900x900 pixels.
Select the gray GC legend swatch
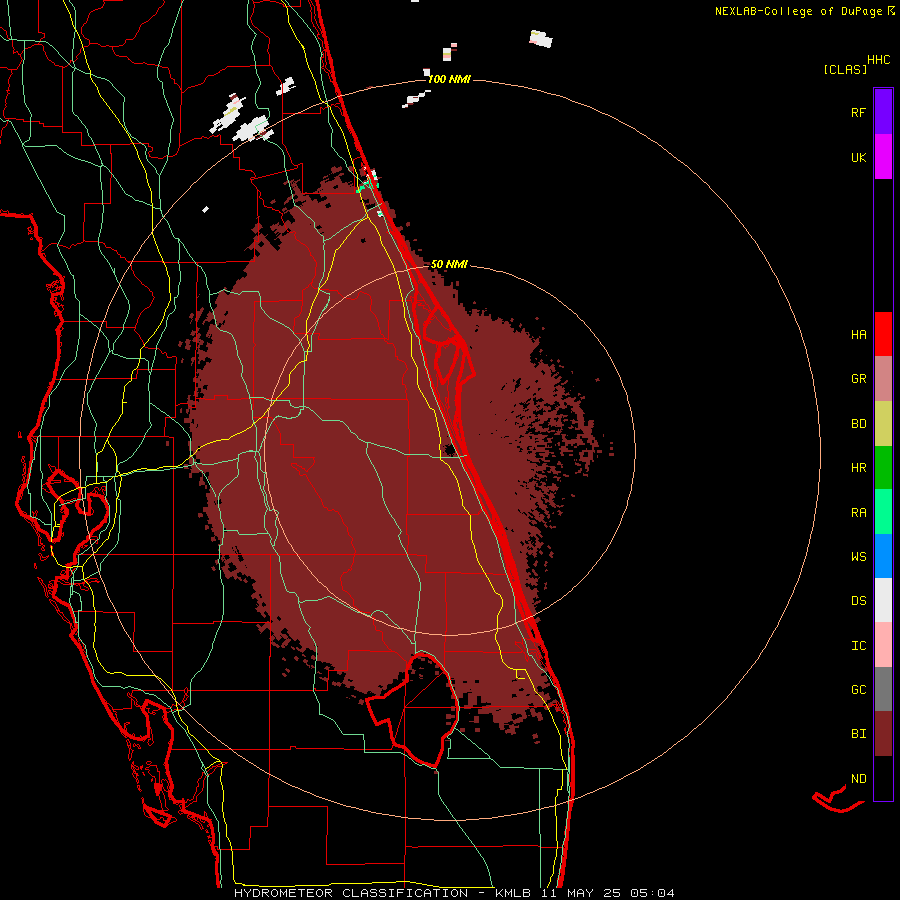(883, 689)
